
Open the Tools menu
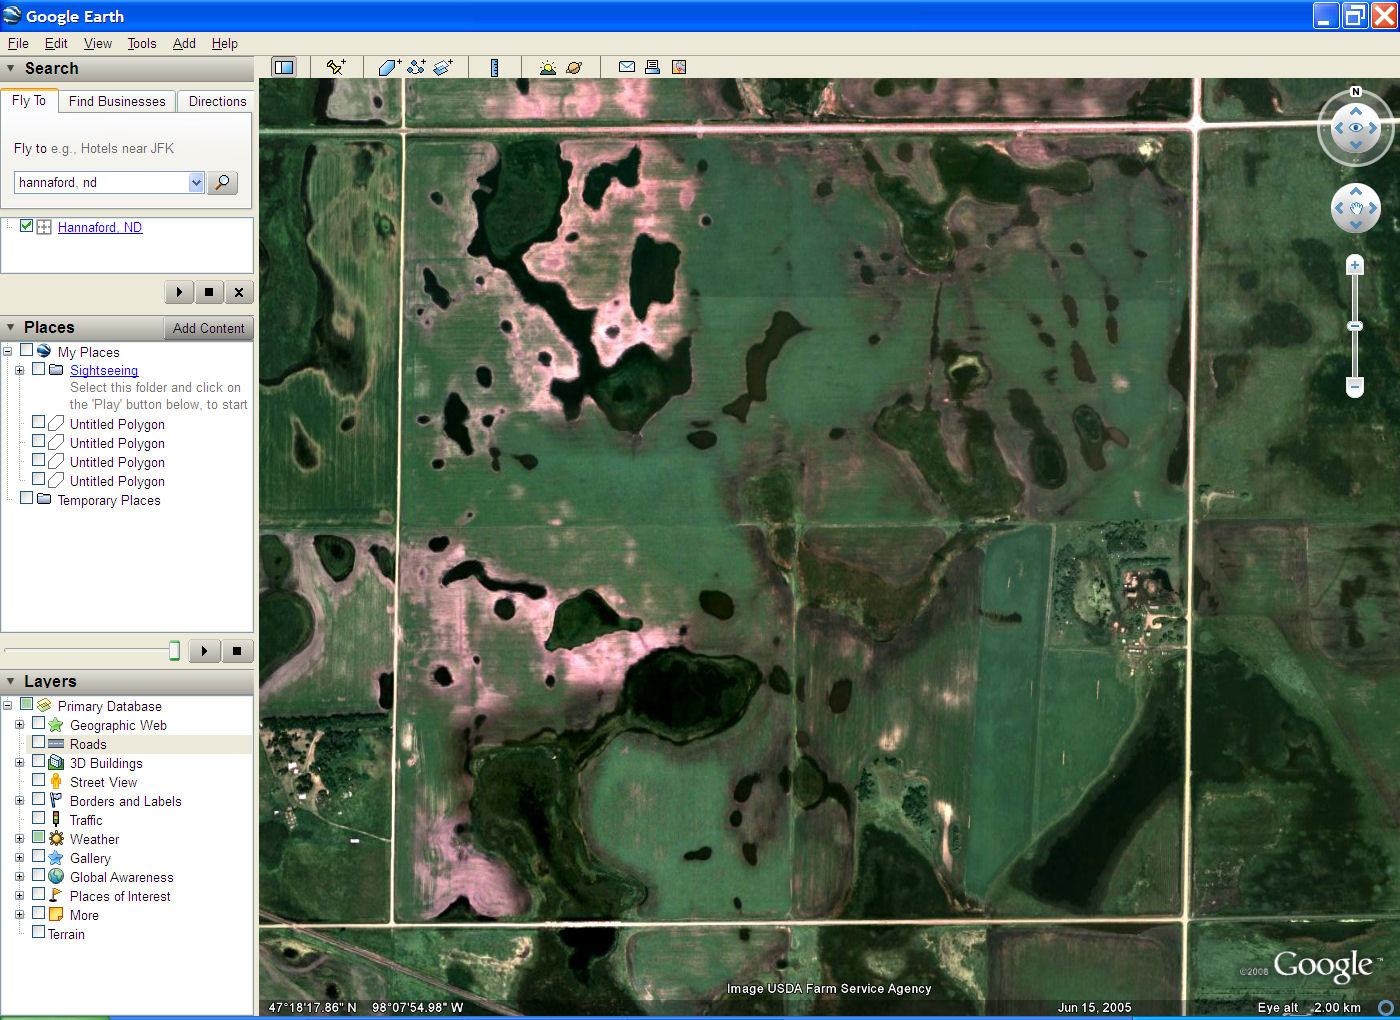[x=142, y=43]
